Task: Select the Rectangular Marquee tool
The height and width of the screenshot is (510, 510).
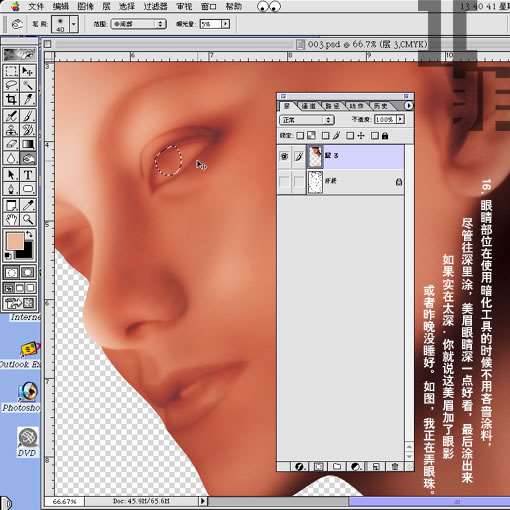Action: pyautogui.click(x=11, y=71)
